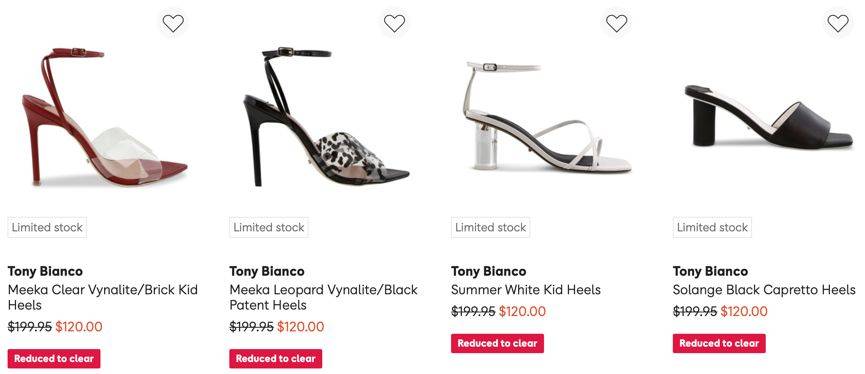Screen dimensions: 865x374
Task: Click Limited stock label on Solange Black heels
Action: click(x=712, y=227)
